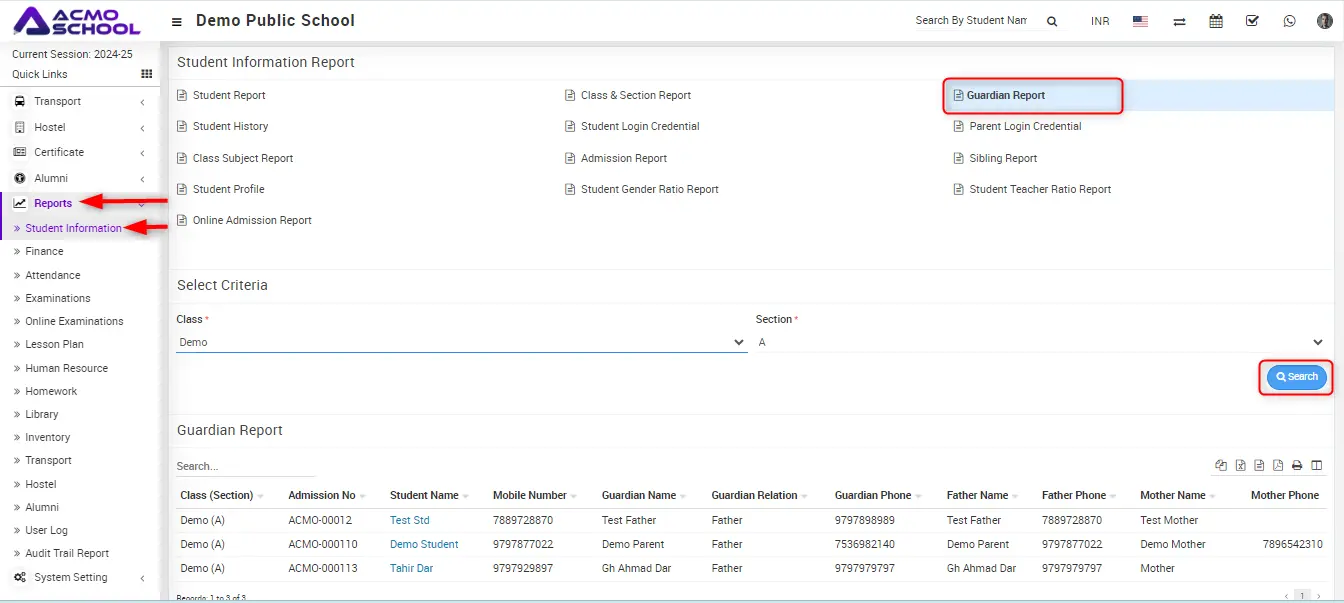
Task: Click the blue Search button
Action: [x=1296, y=377]
